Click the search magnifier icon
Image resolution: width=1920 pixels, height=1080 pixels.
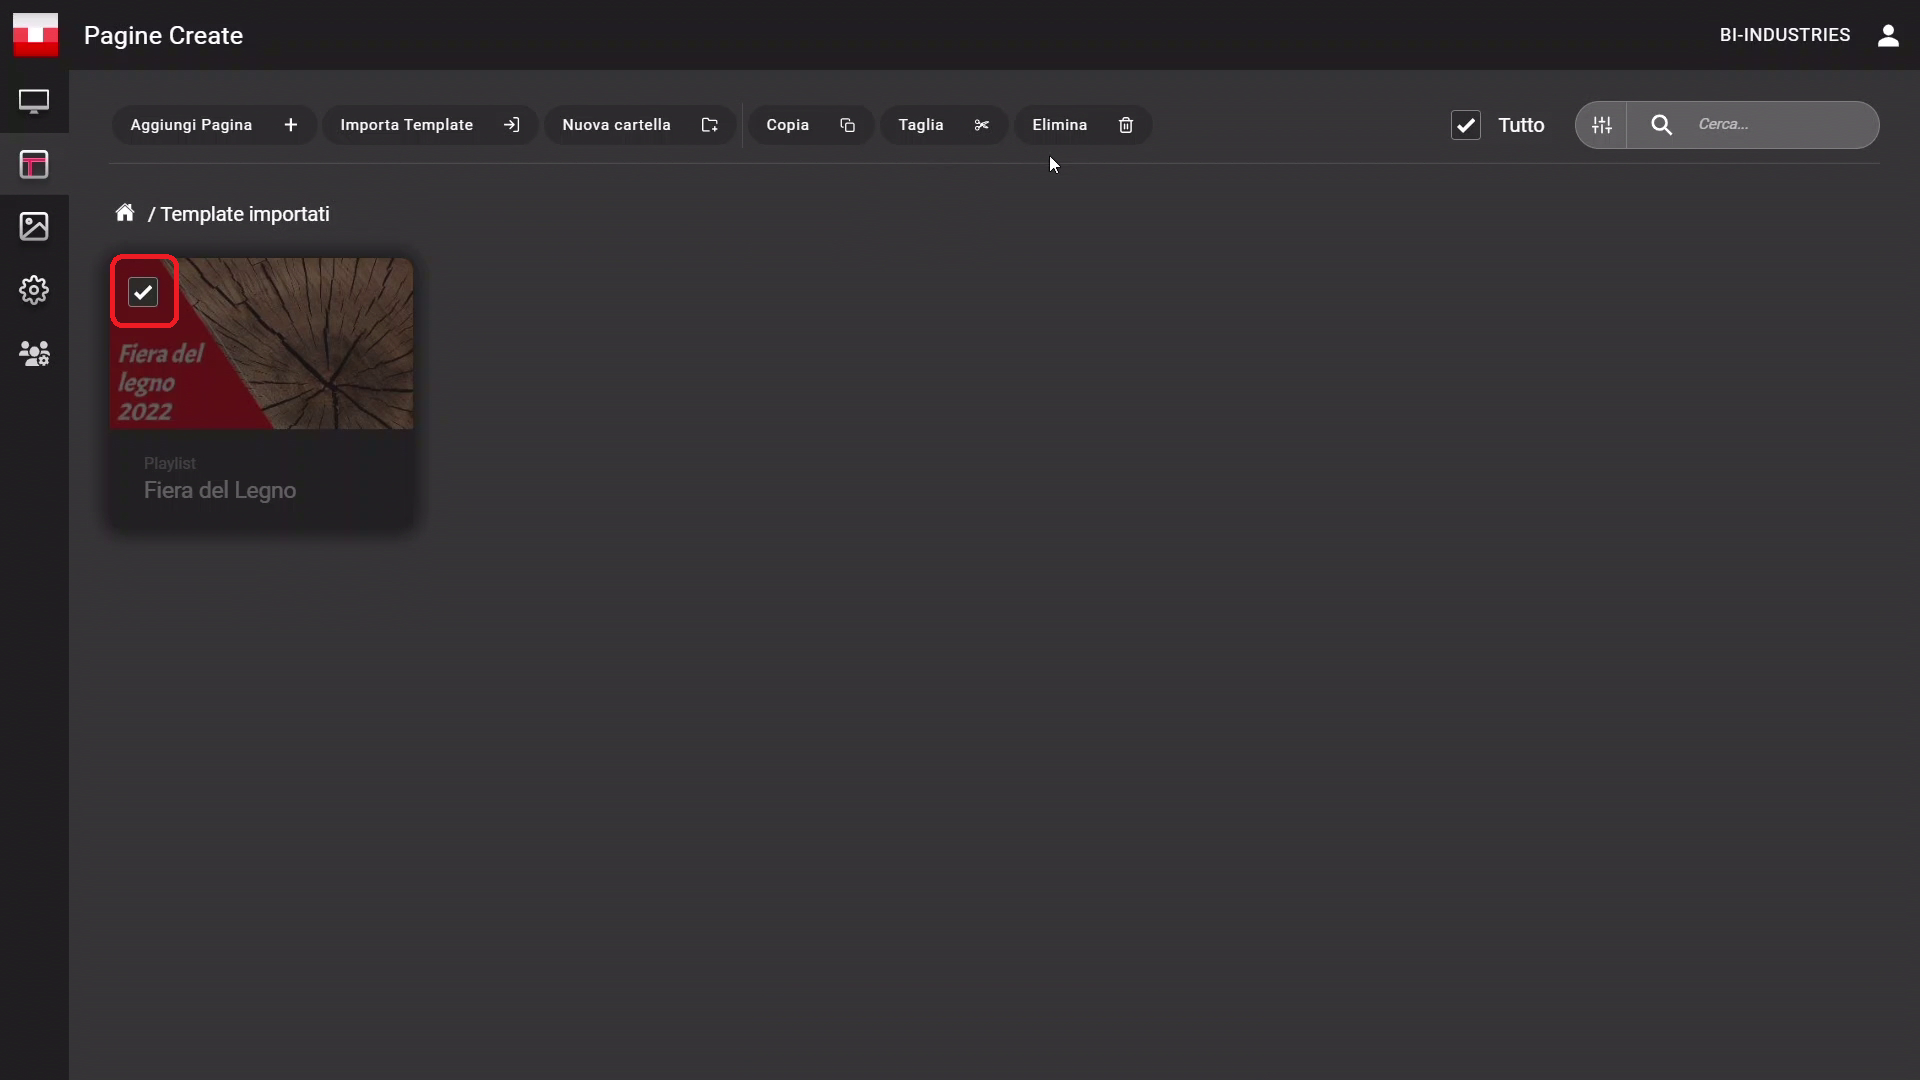pyautogui.click(x=1661, y=125)
